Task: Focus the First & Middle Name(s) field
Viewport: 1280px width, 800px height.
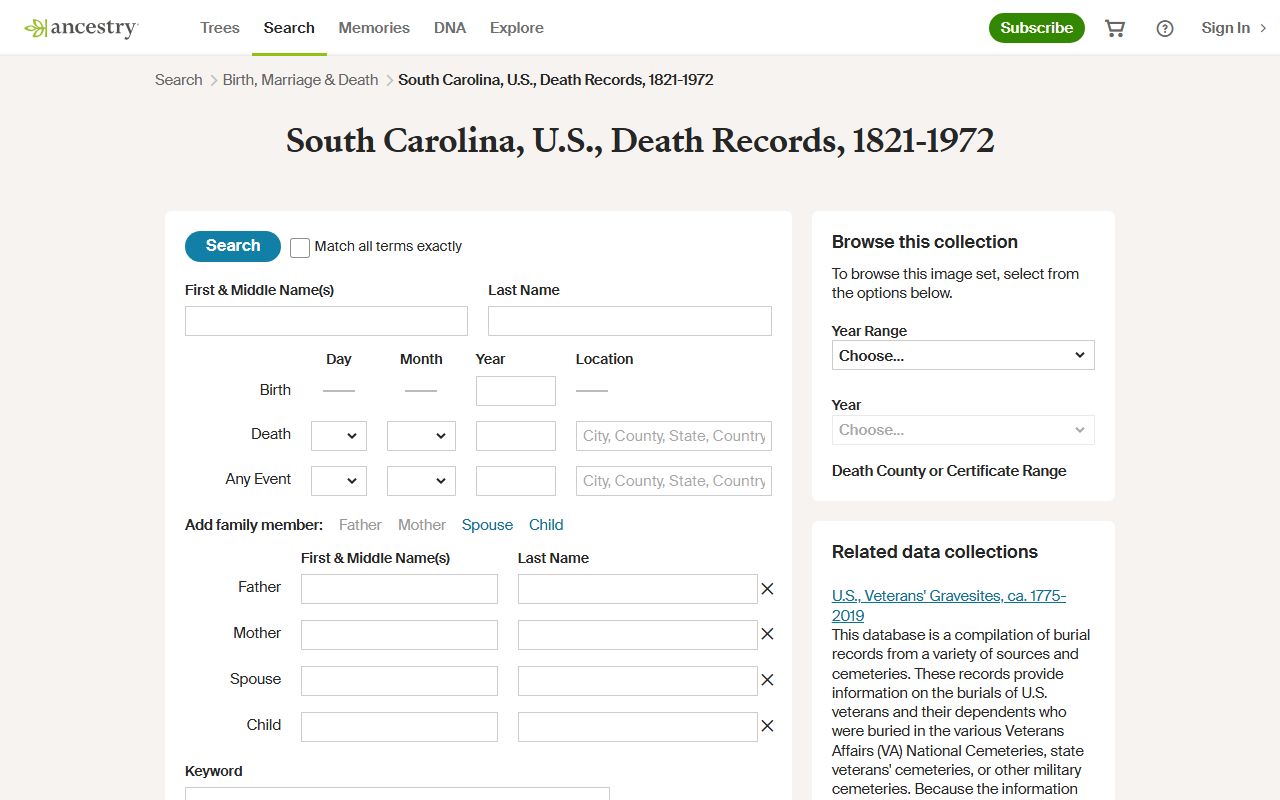Action: [x=326, y=321]
